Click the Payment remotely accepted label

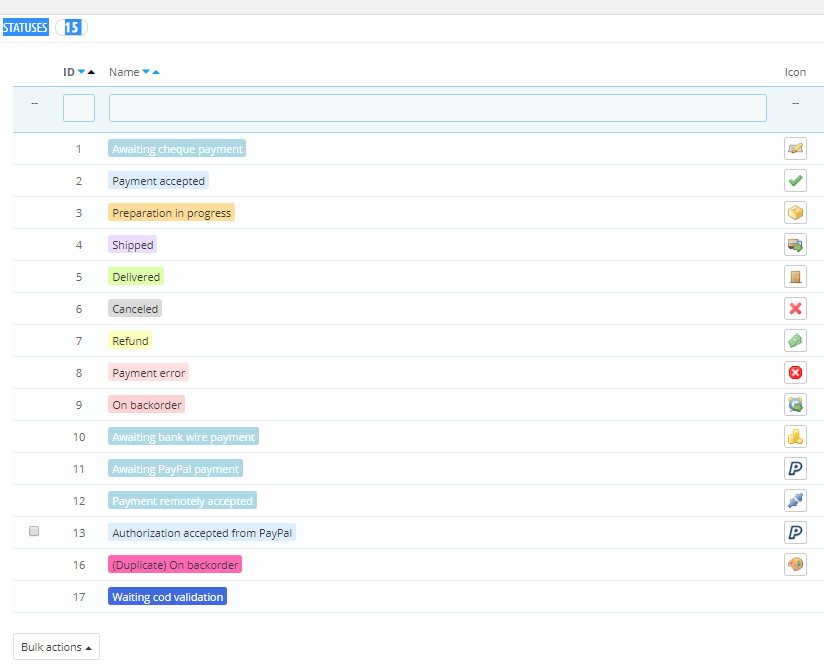coord(182,501)
